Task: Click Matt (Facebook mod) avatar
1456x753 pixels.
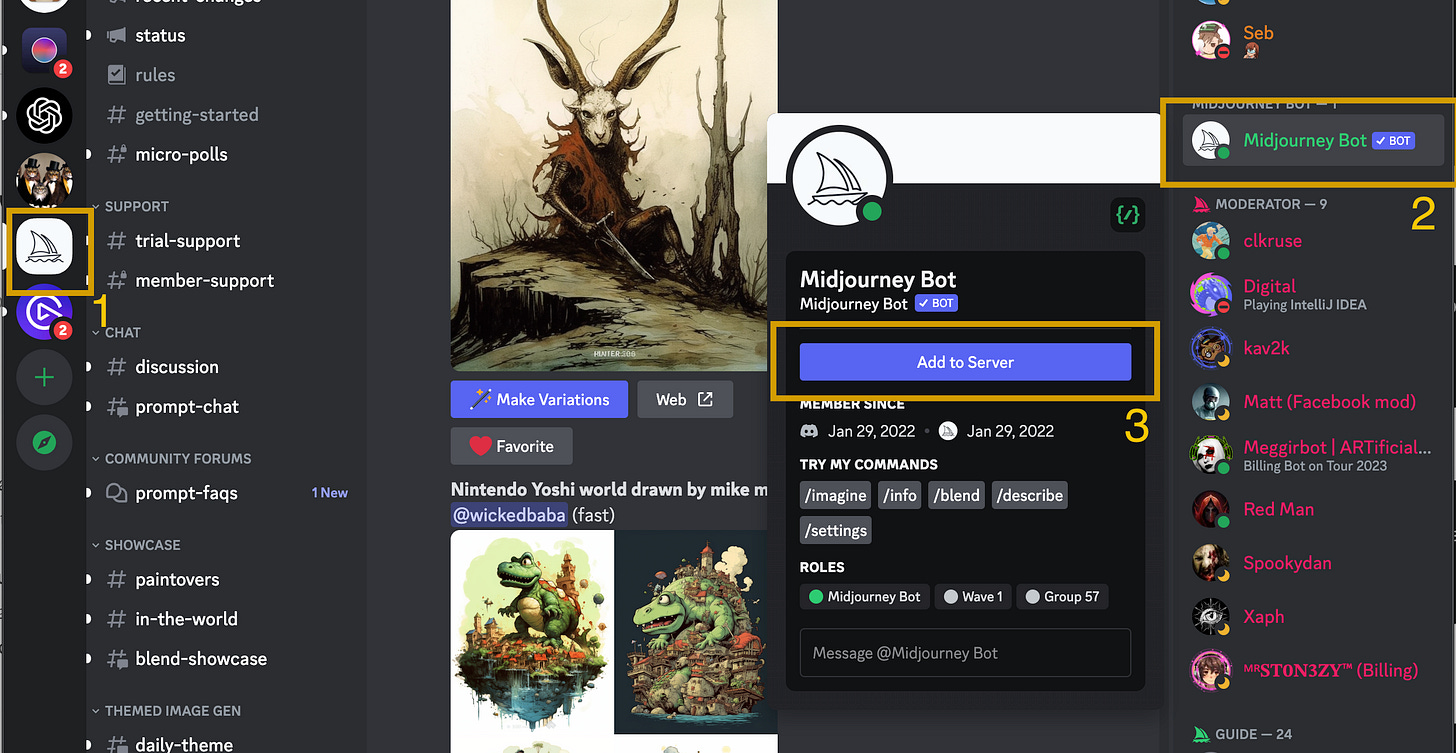Action: 1211,402
